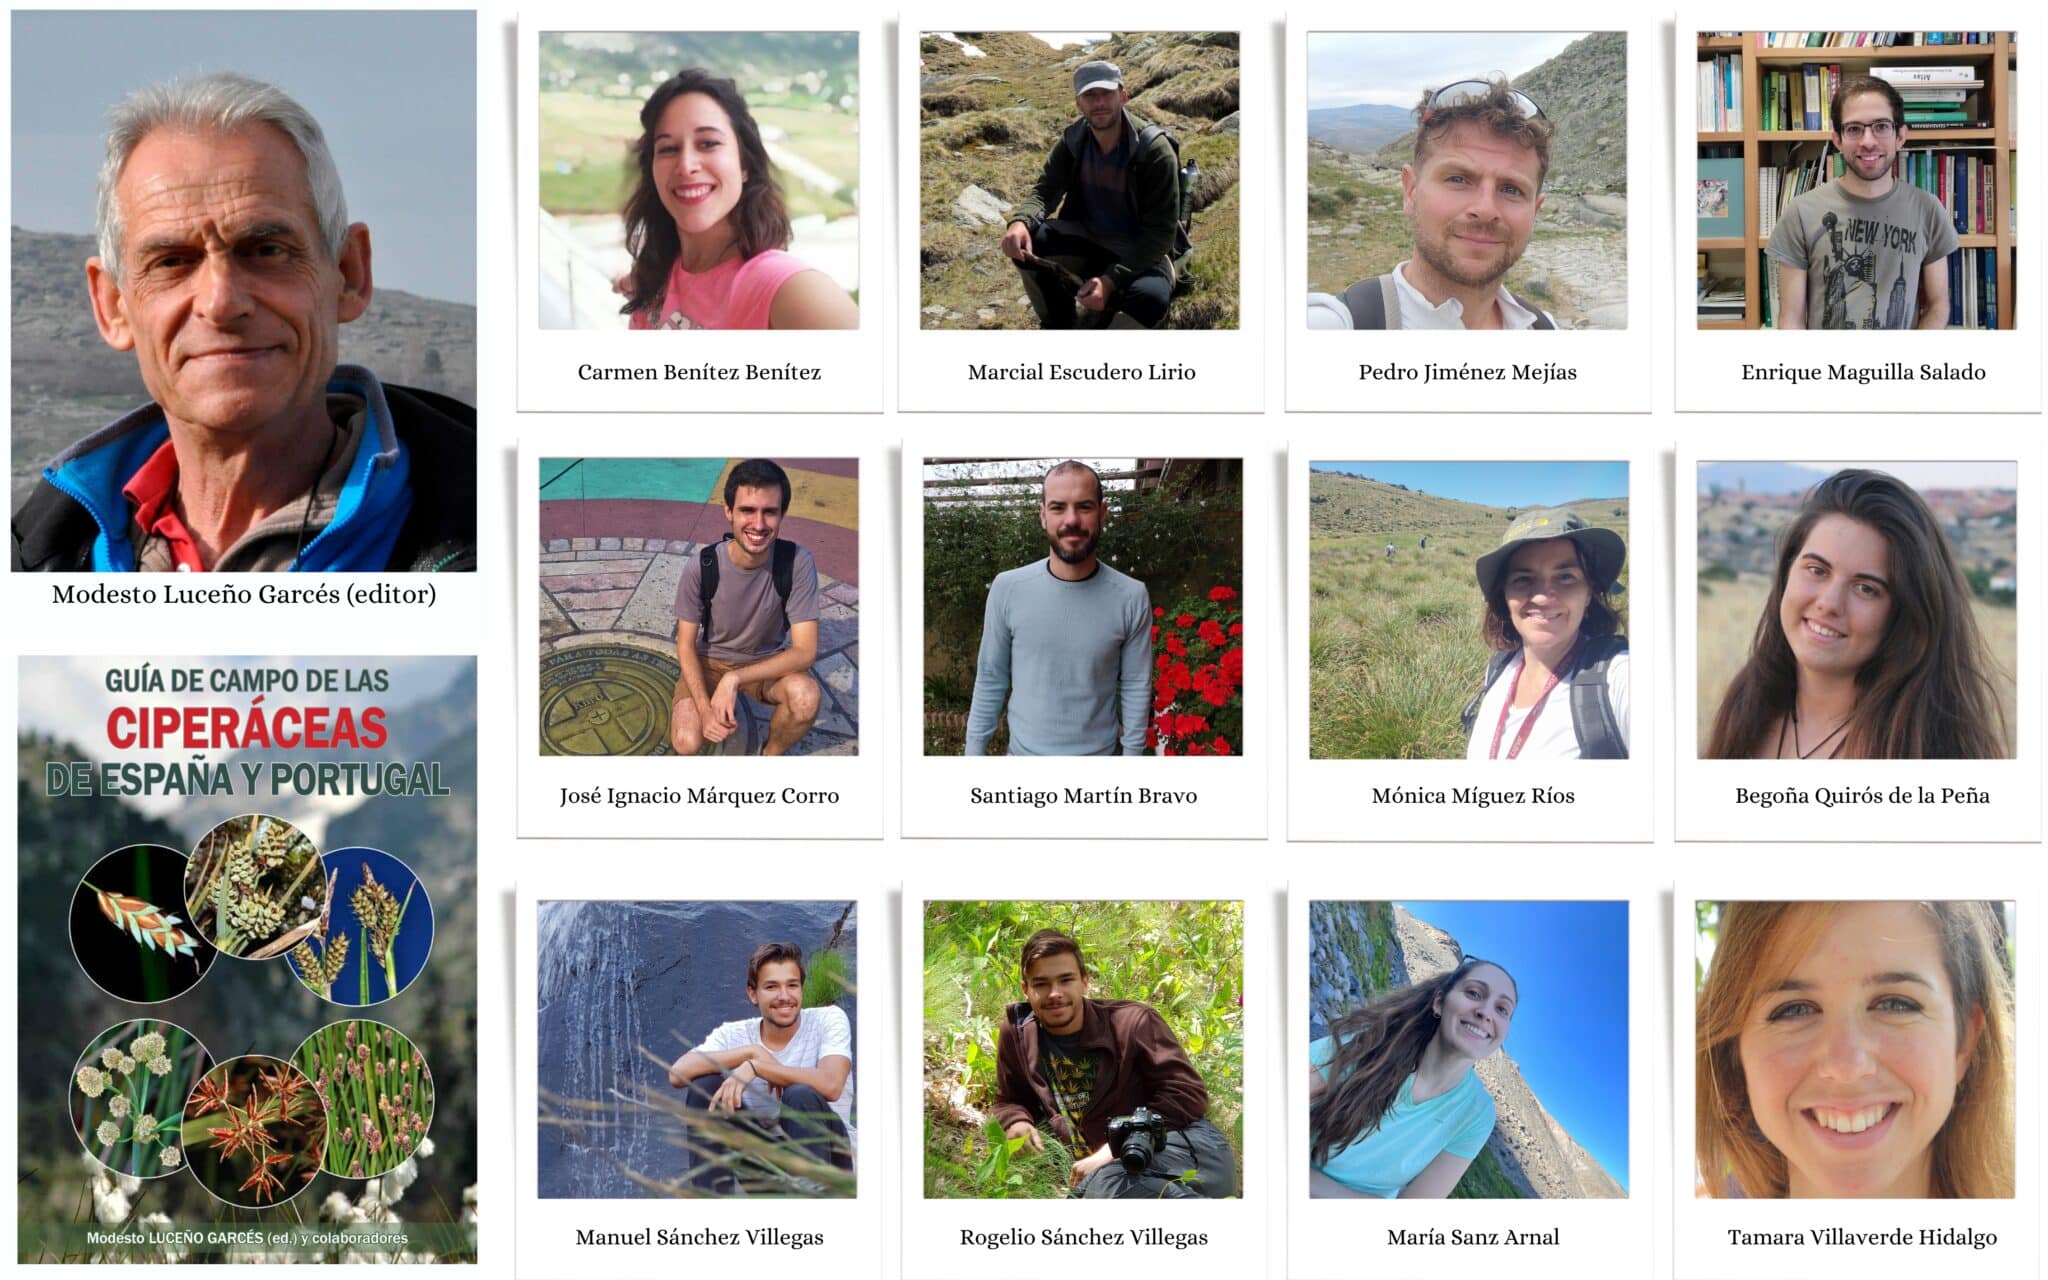Open Pedro Jiménez Mejías portrait

(x=1467, y=180)
